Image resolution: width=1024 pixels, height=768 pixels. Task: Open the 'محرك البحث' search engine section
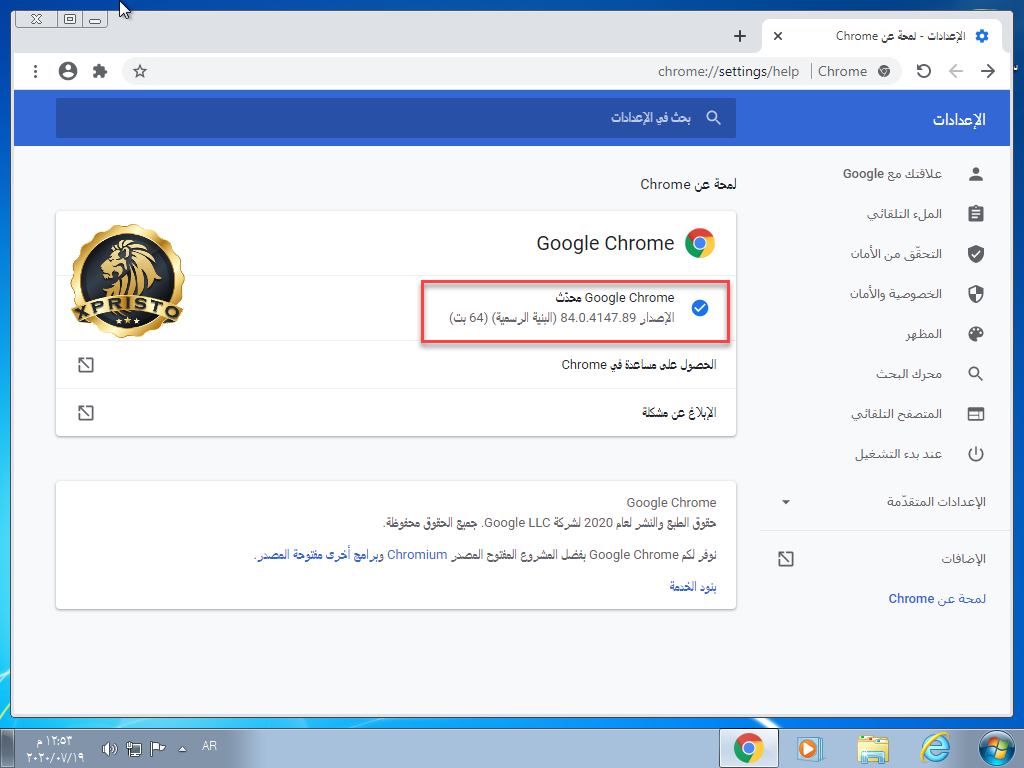[908, 374]
